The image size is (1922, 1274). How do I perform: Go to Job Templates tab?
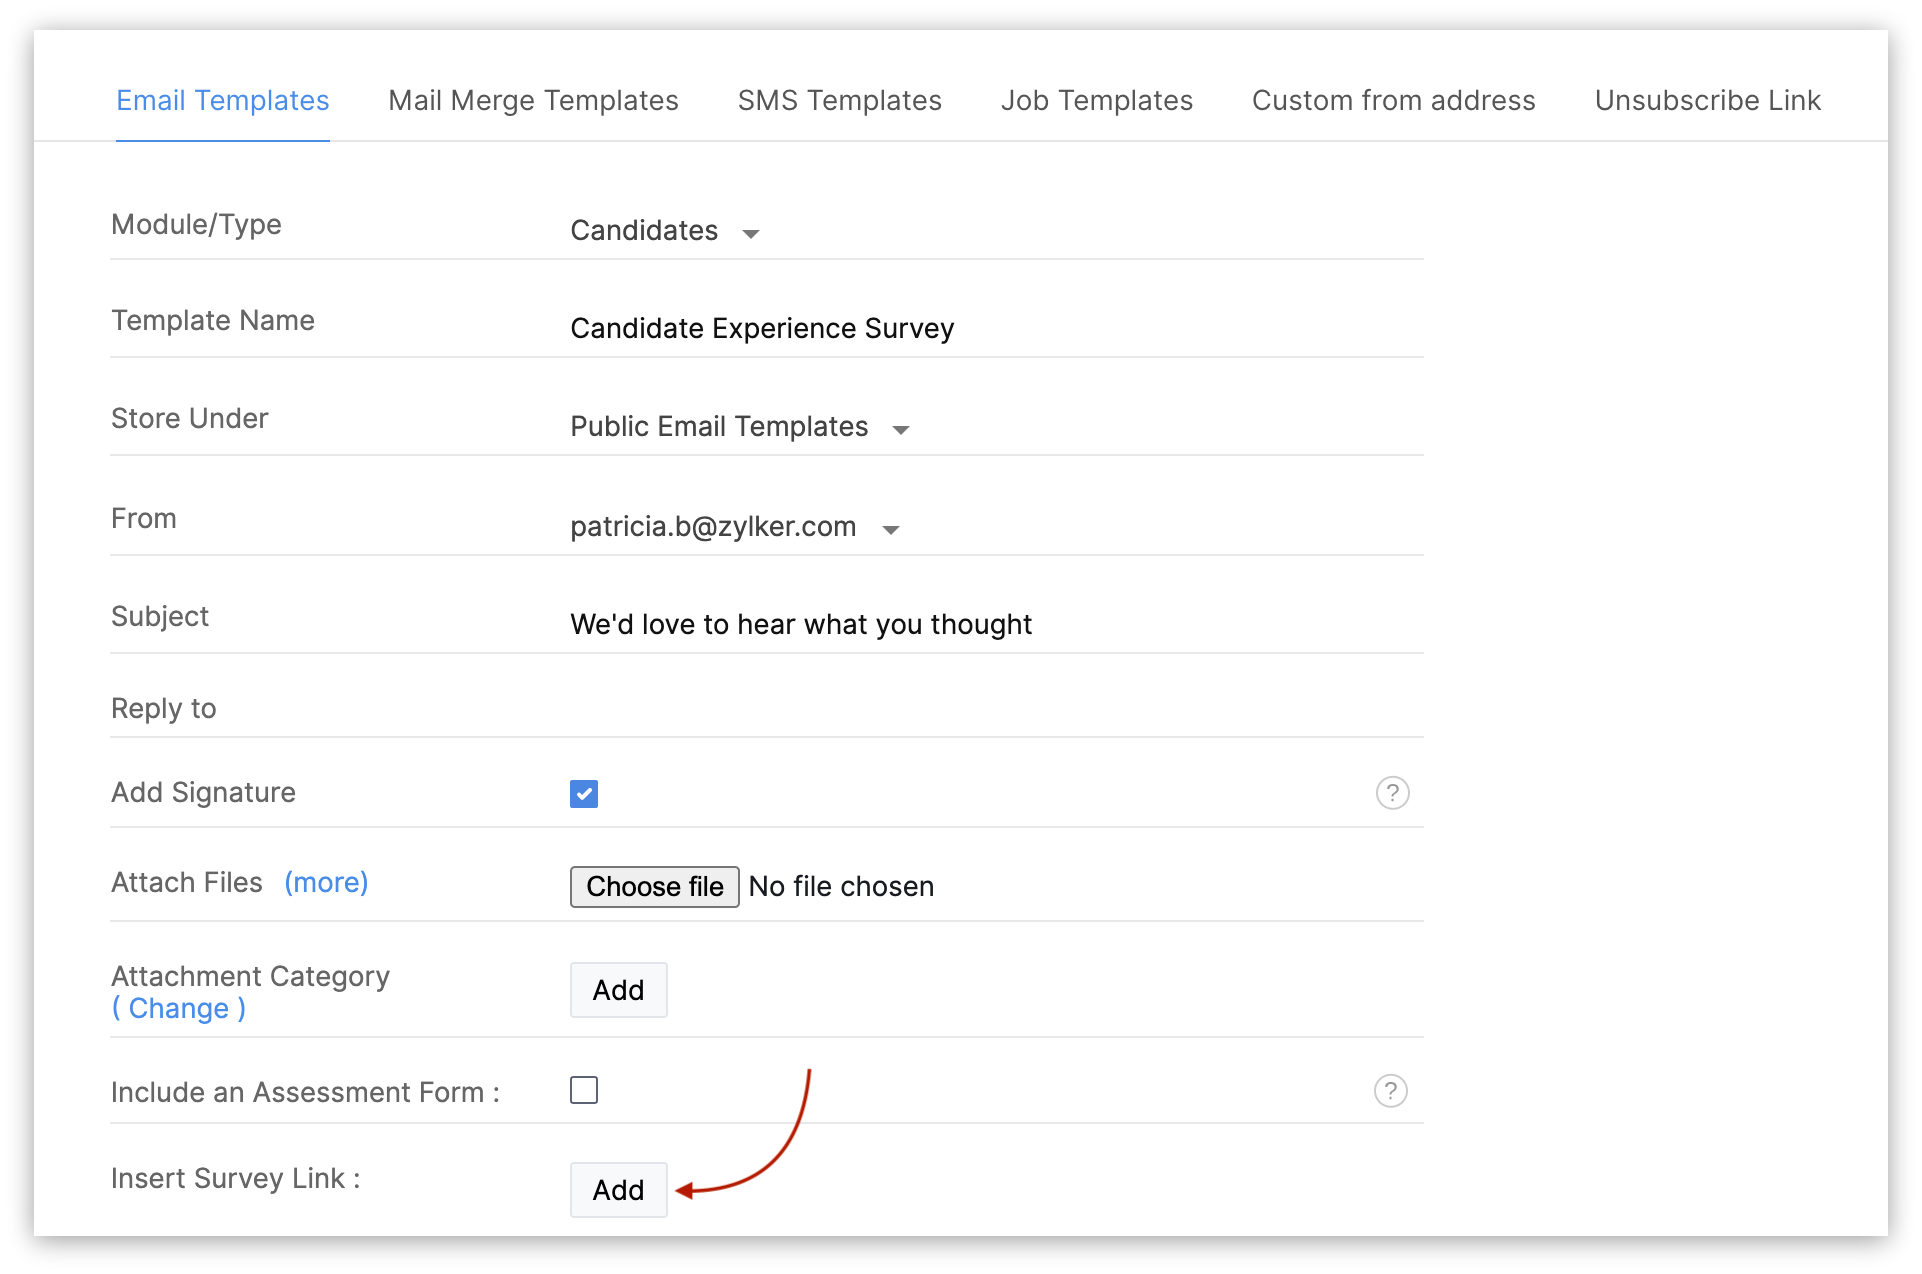click(1096, 101)
